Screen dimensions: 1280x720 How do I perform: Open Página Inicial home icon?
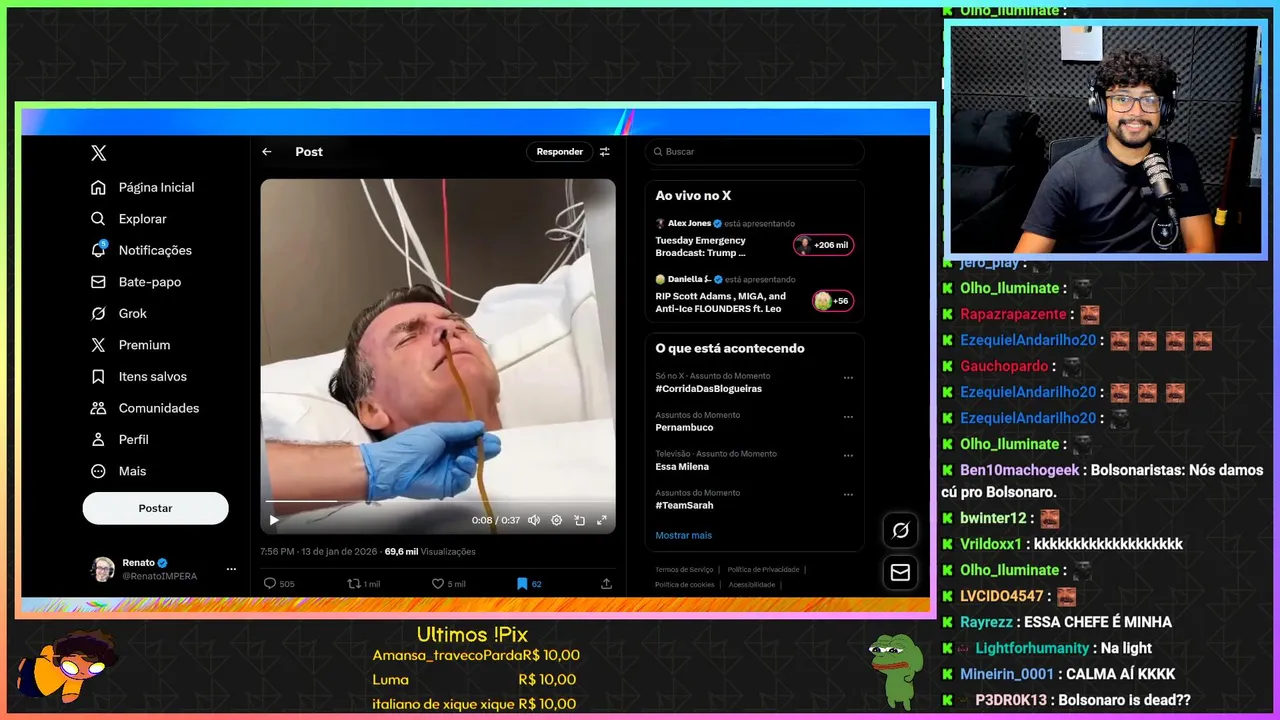click(x=98, y=187)
